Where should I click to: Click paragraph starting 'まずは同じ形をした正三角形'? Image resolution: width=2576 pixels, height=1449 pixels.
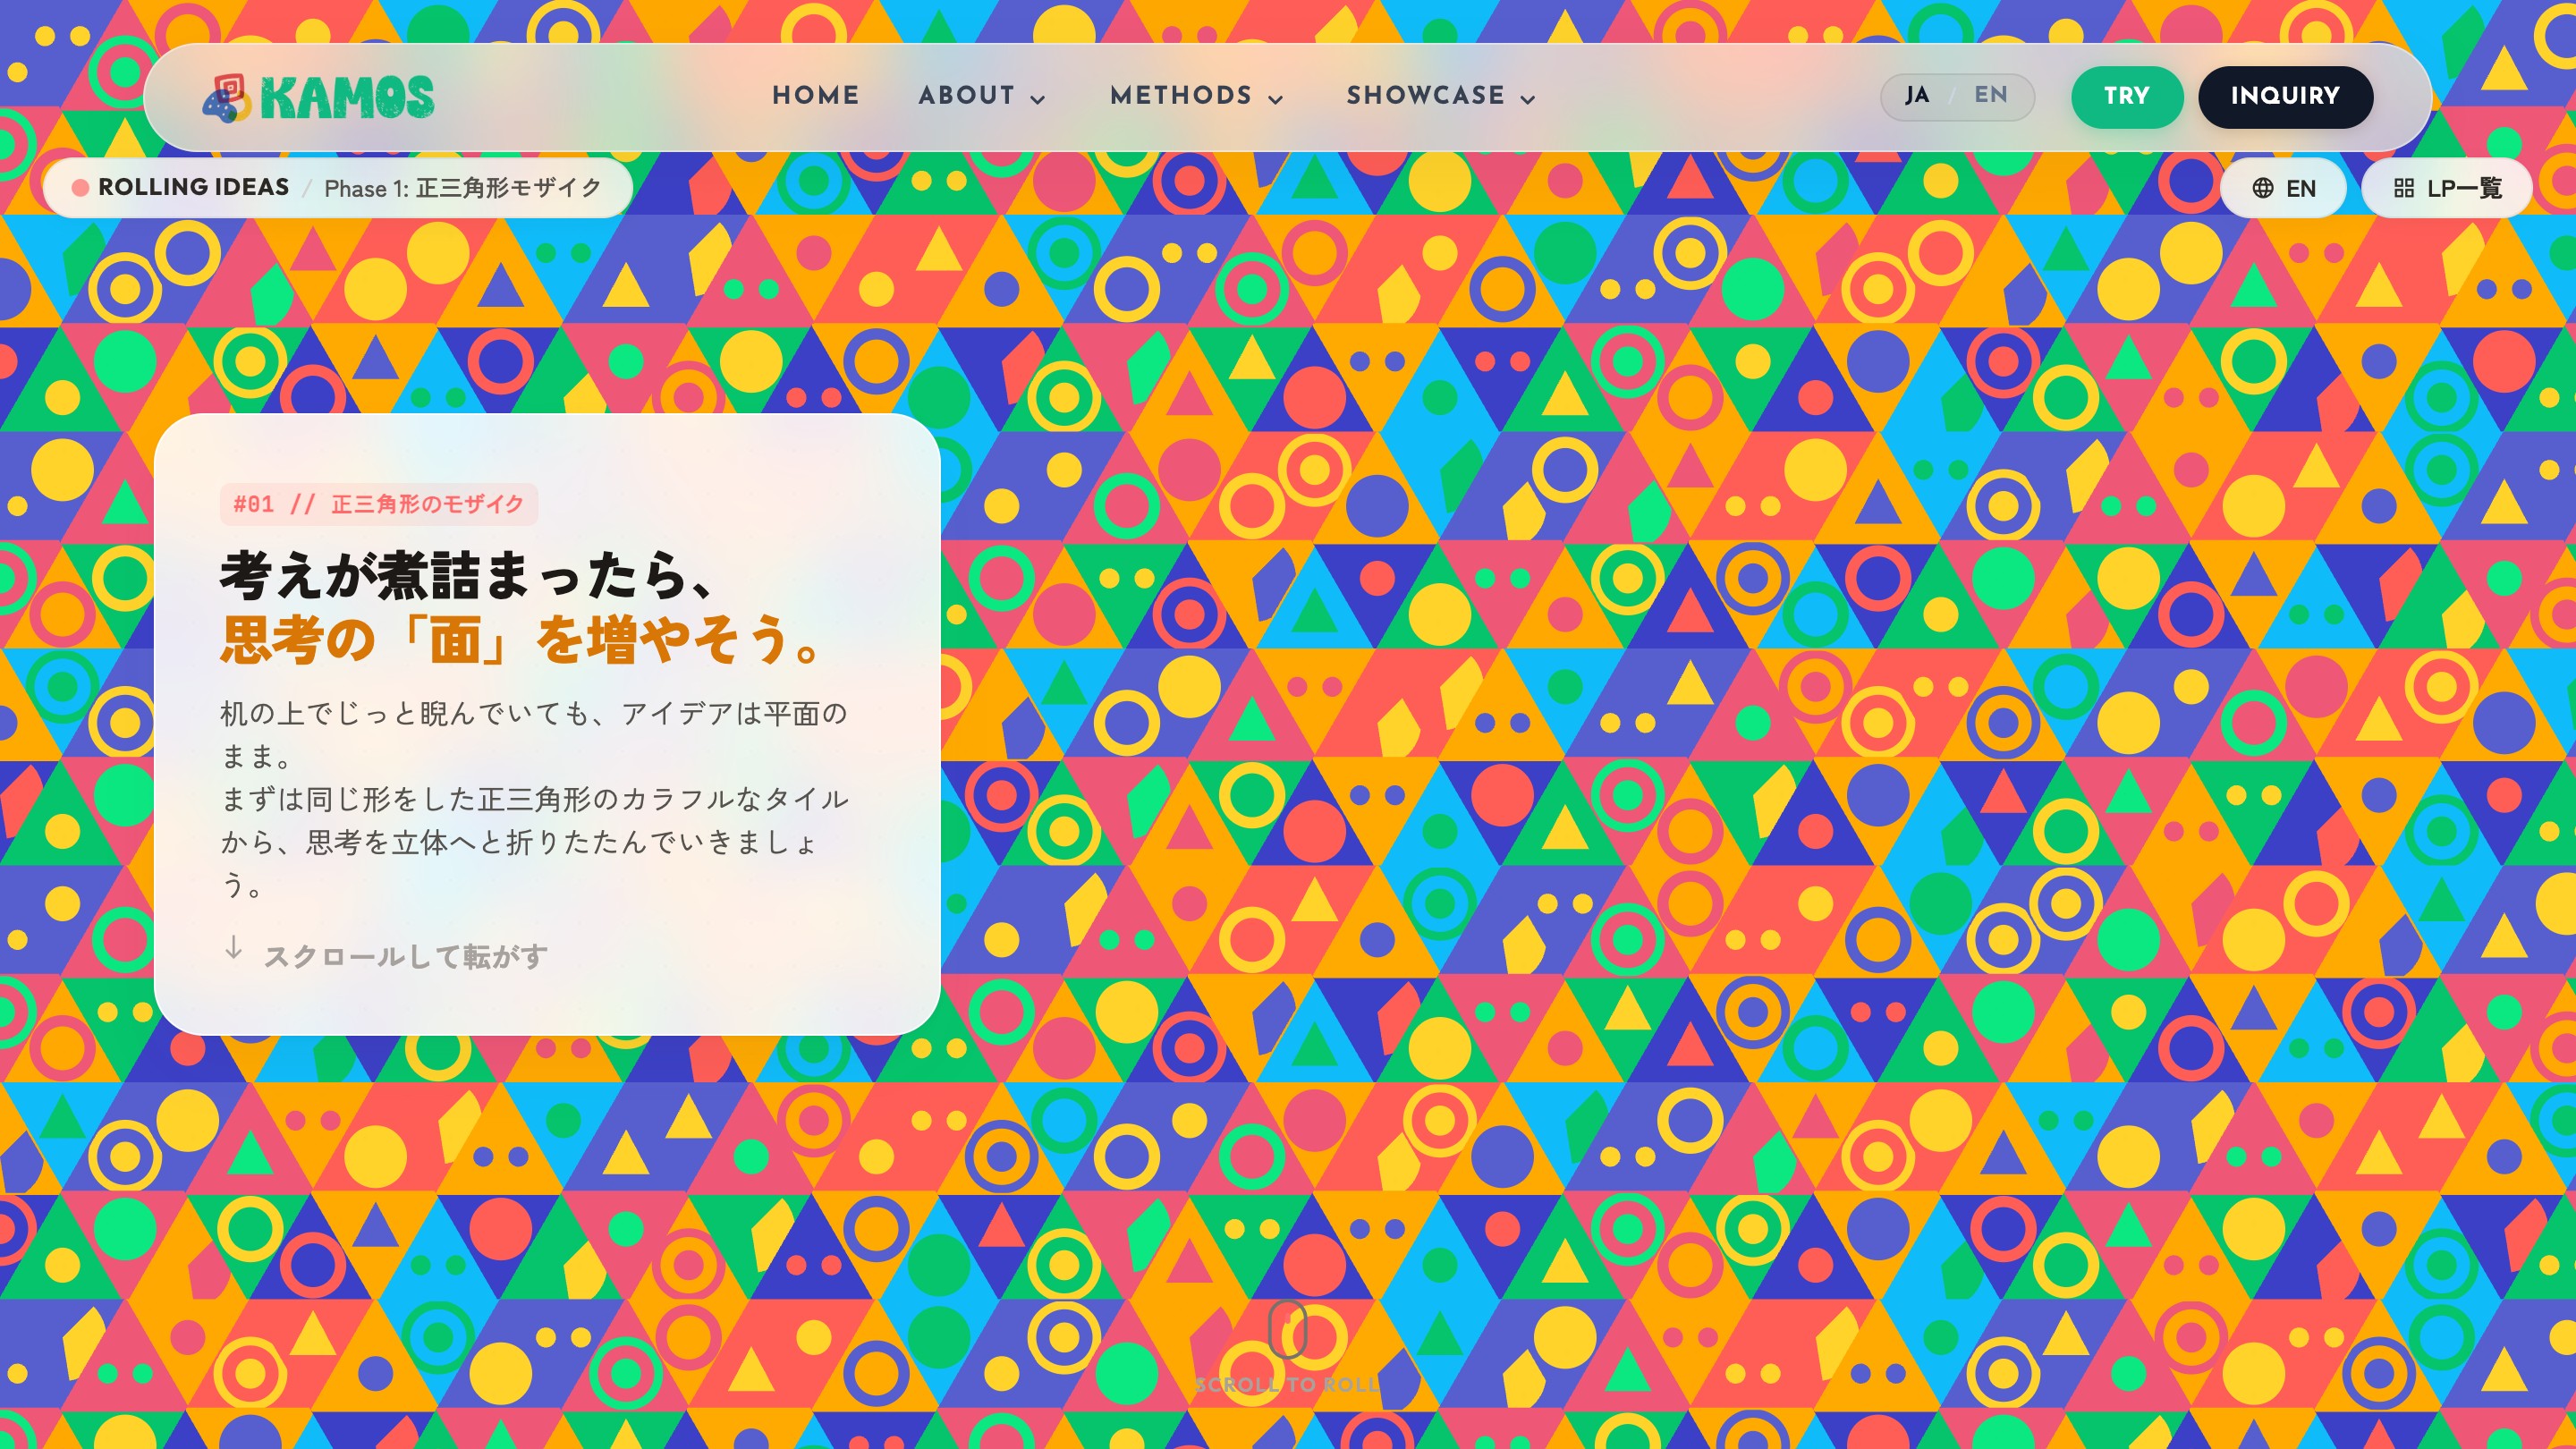(535, 841)
